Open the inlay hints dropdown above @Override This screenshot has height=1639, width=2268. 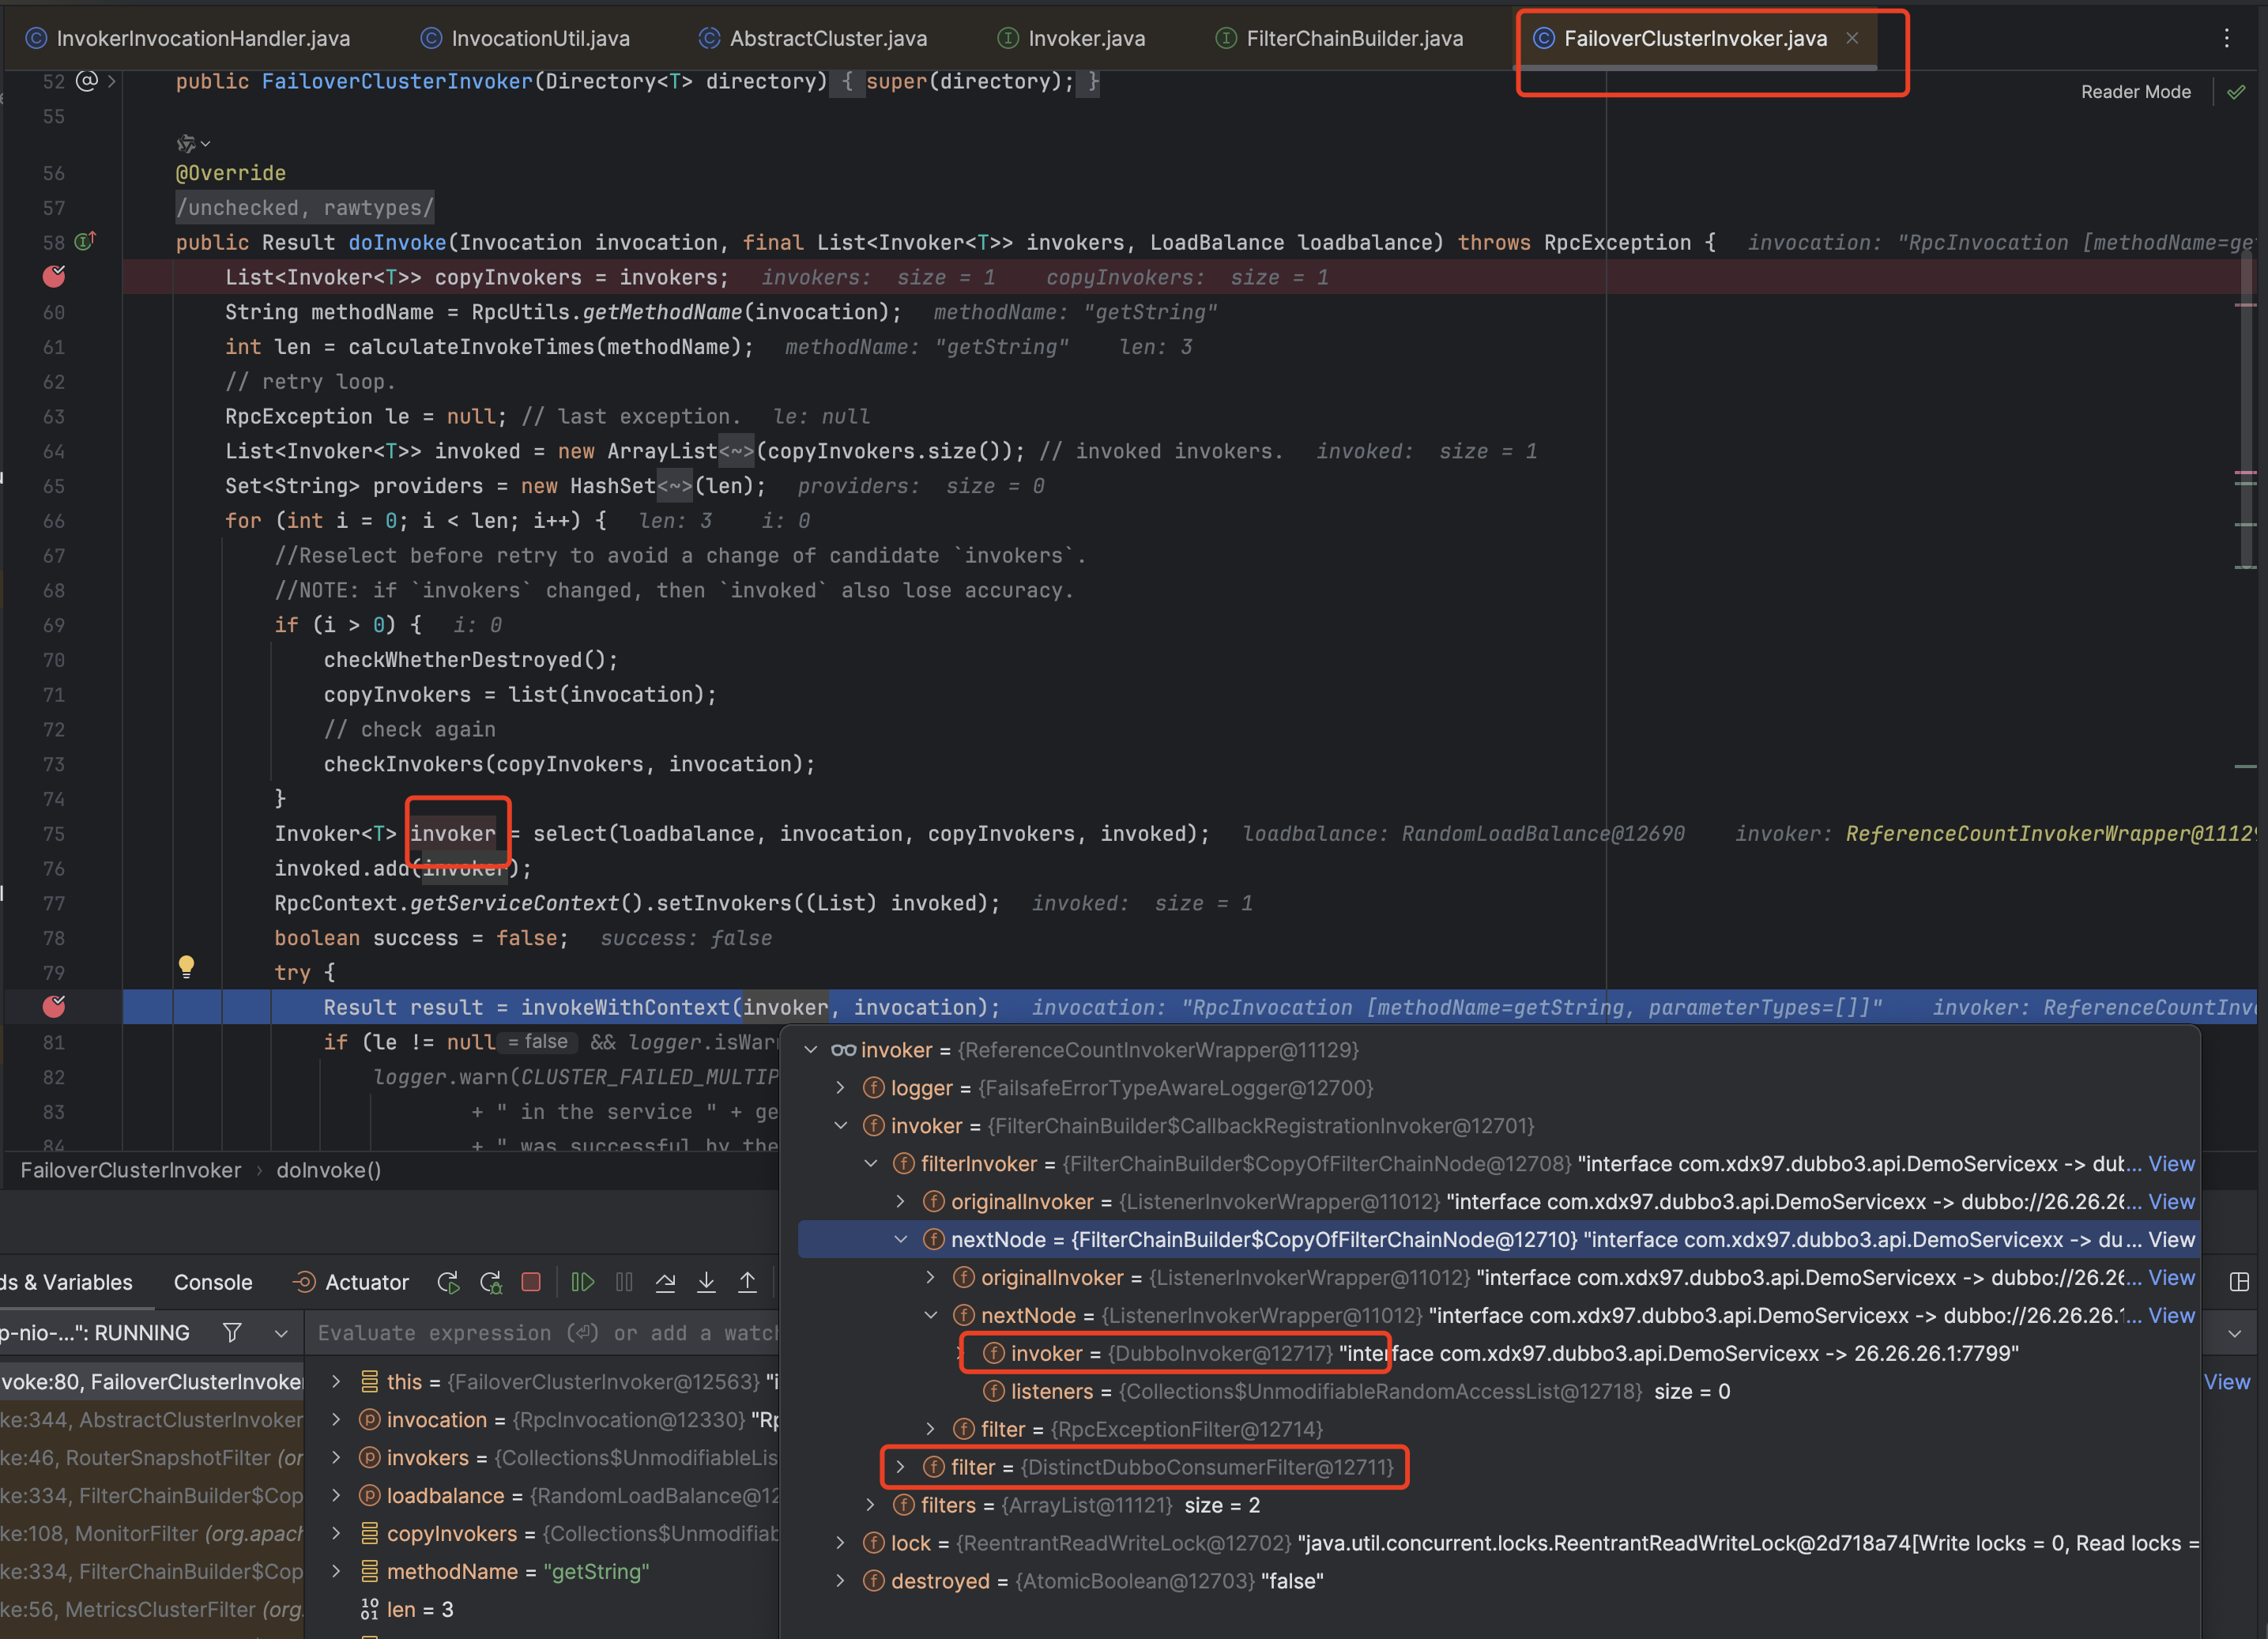[193, 144]
